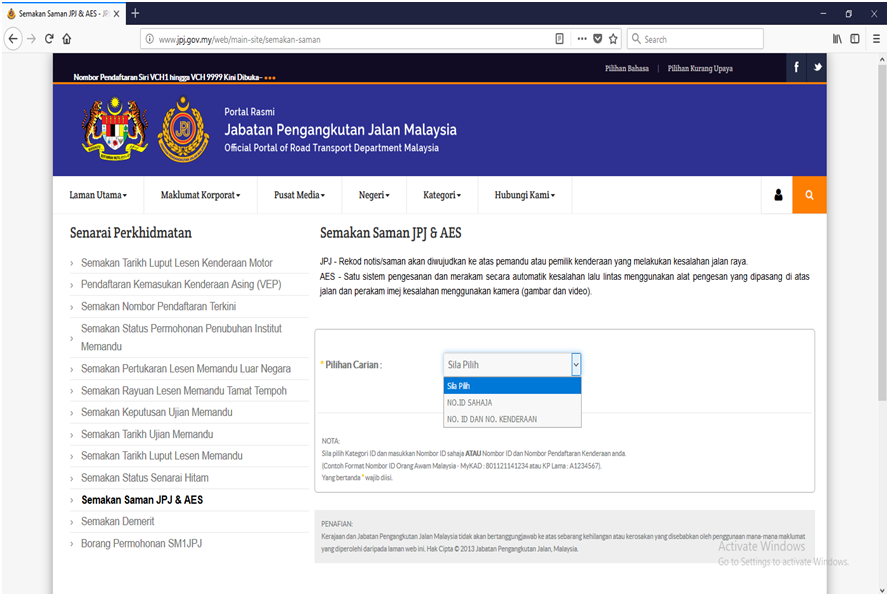The width and height of the screenshot is (889, 594).
Task: Click Pilihan Bahasa link
Action: click(x=626, y=68)
